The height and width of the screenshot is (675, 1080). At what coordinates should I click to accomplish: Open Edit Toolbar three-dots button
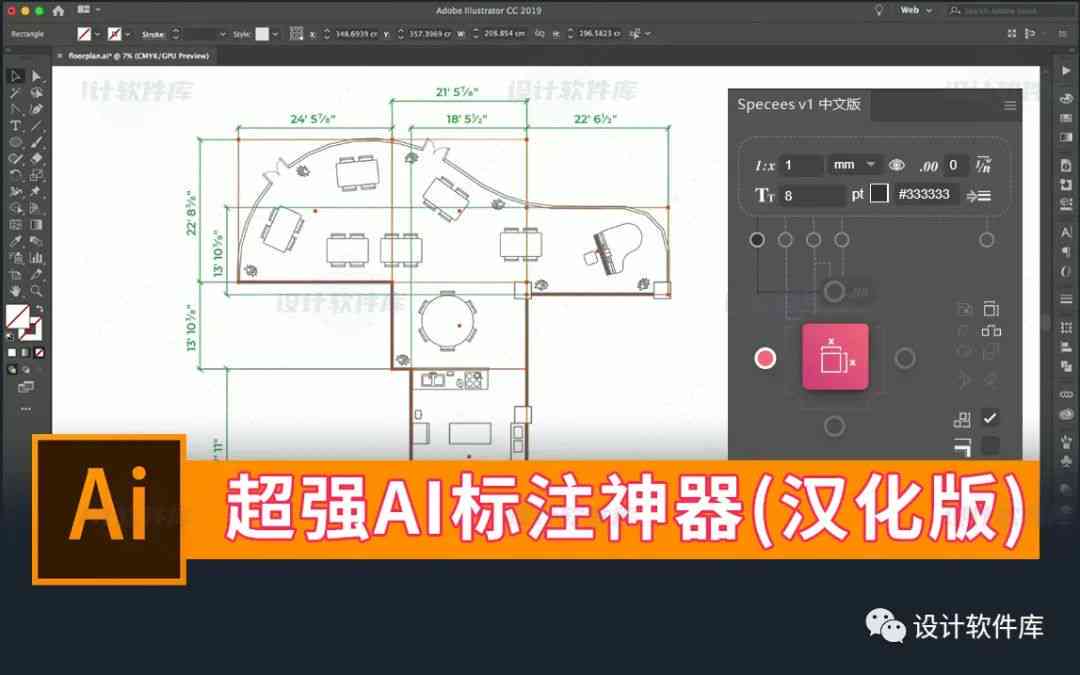coord(26,408)
